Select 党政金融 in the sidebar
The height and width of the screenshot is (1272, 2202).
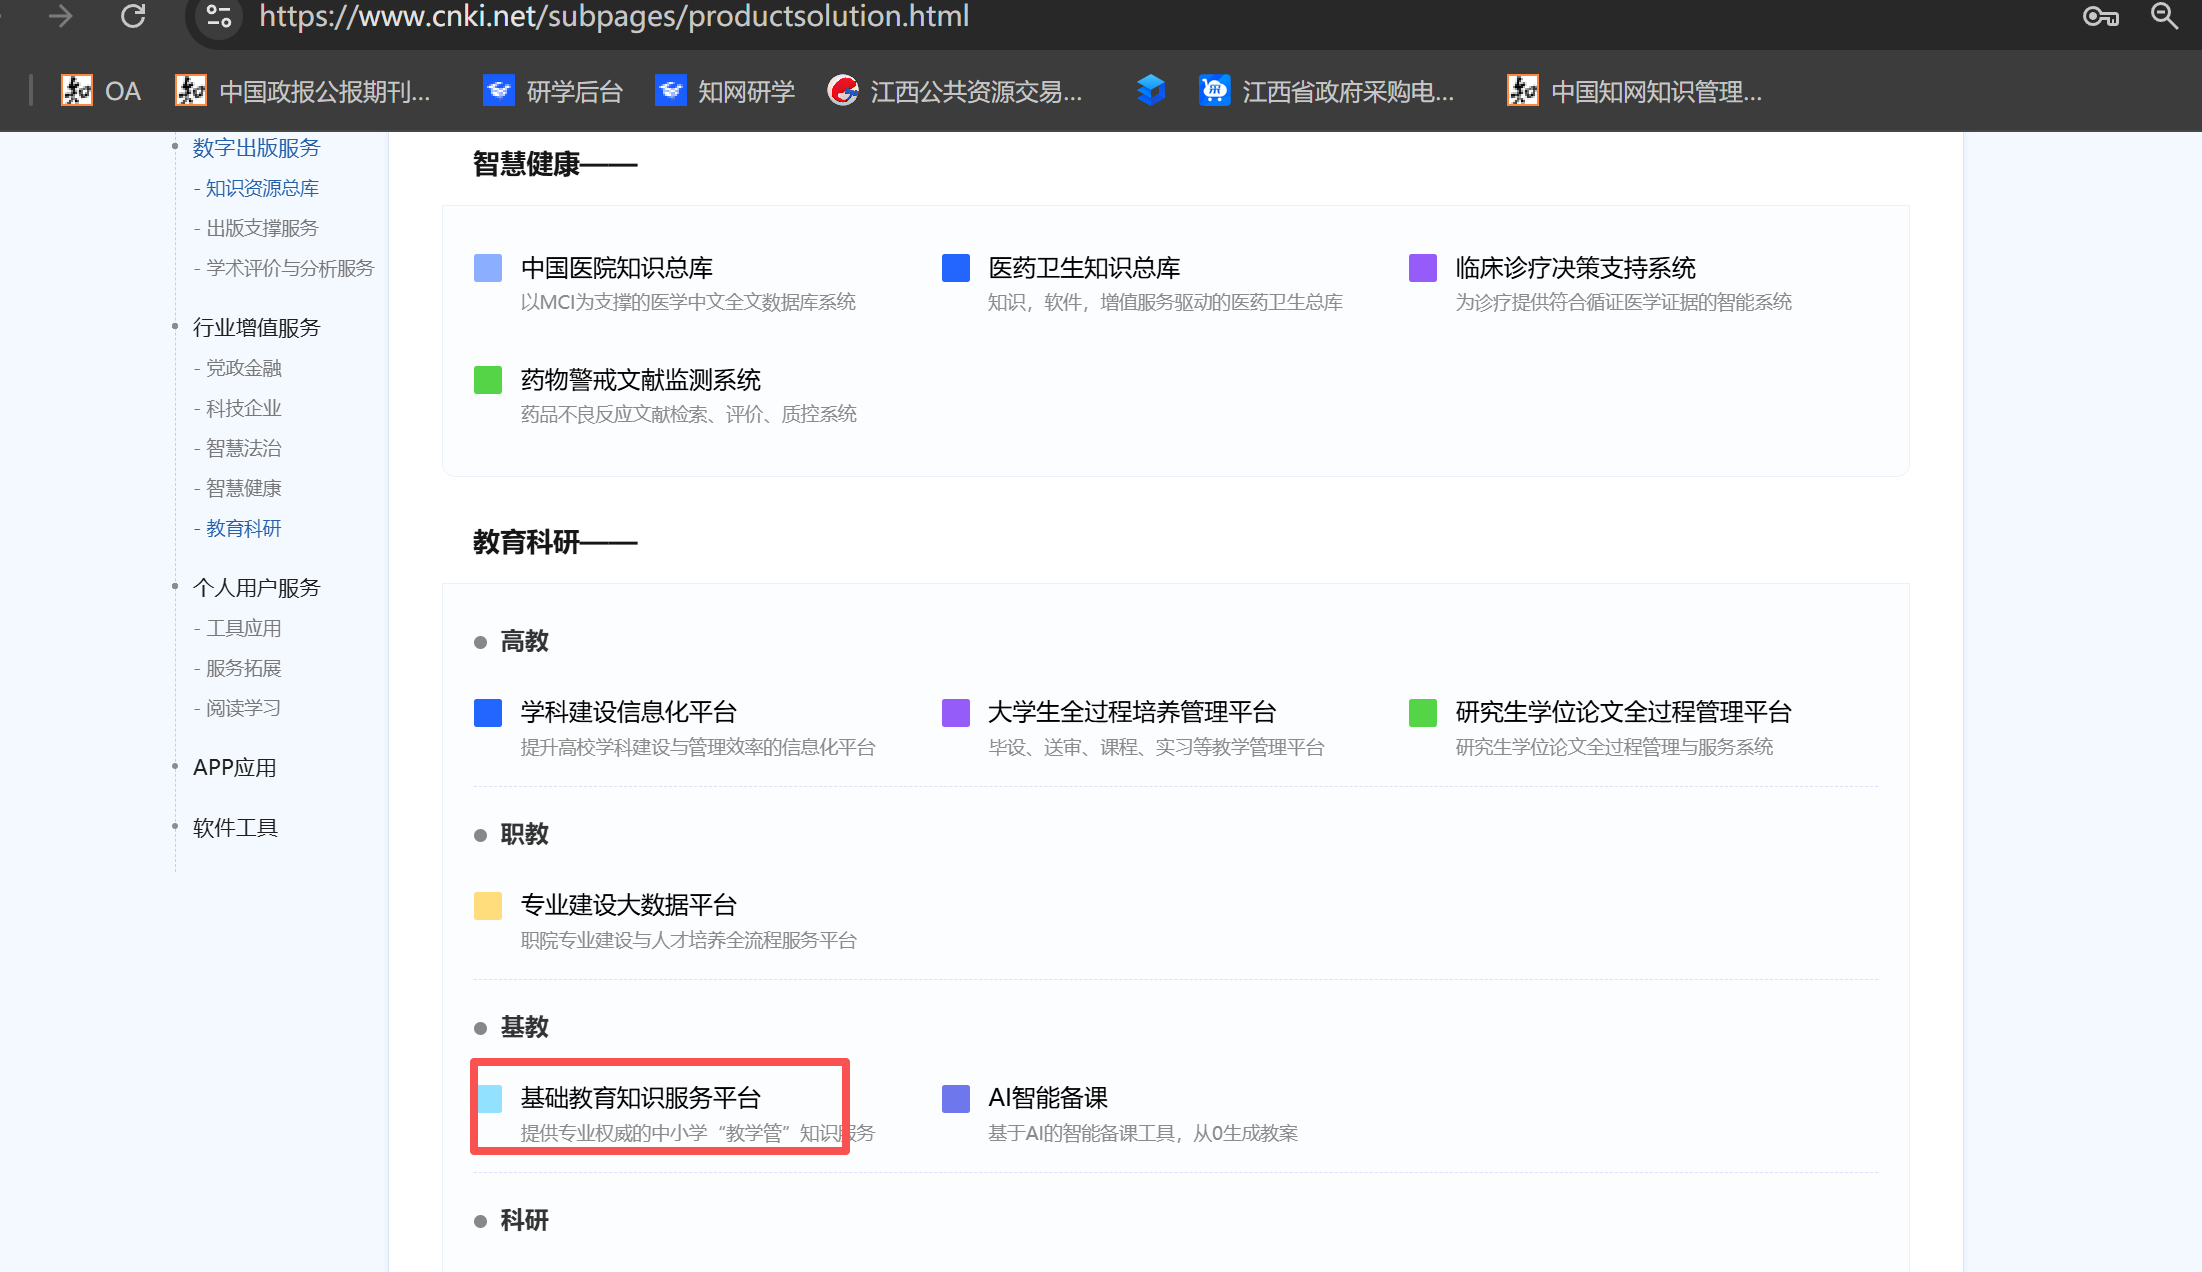(x=243, y=368)
